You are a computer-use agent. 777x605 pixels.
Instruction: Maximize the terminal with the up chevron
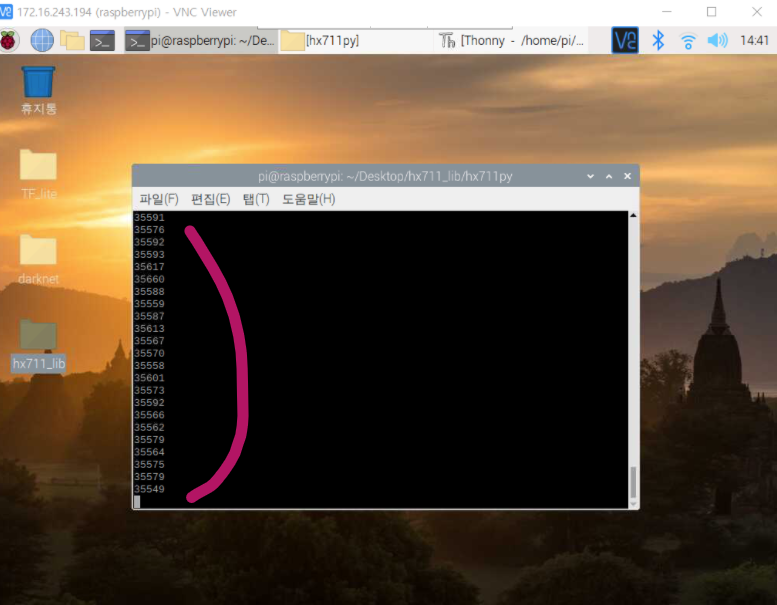(x=609, y=176)
